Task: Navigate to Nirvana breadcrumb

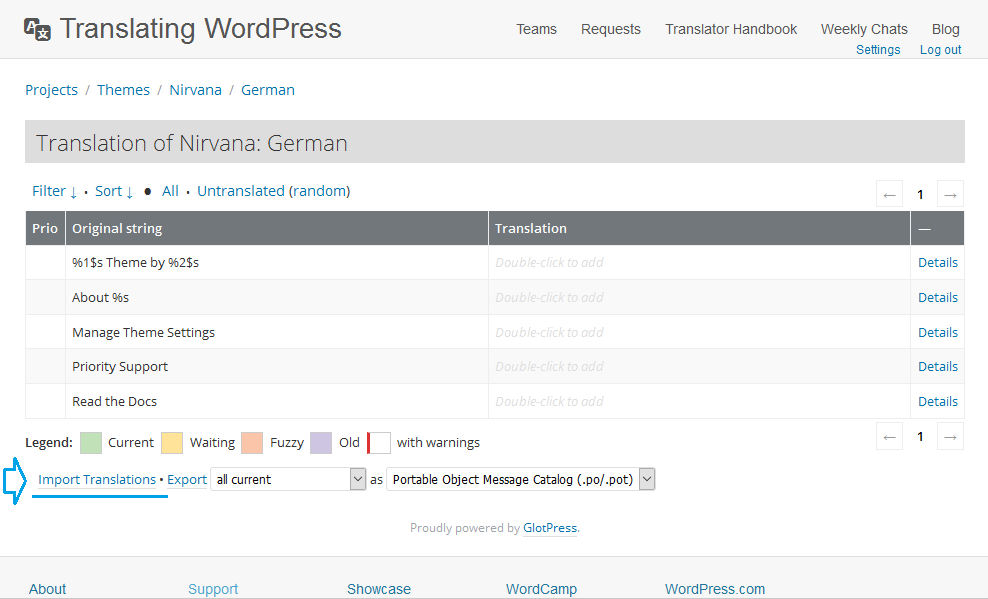Action: pyautogui.click(x=195, y=90)
